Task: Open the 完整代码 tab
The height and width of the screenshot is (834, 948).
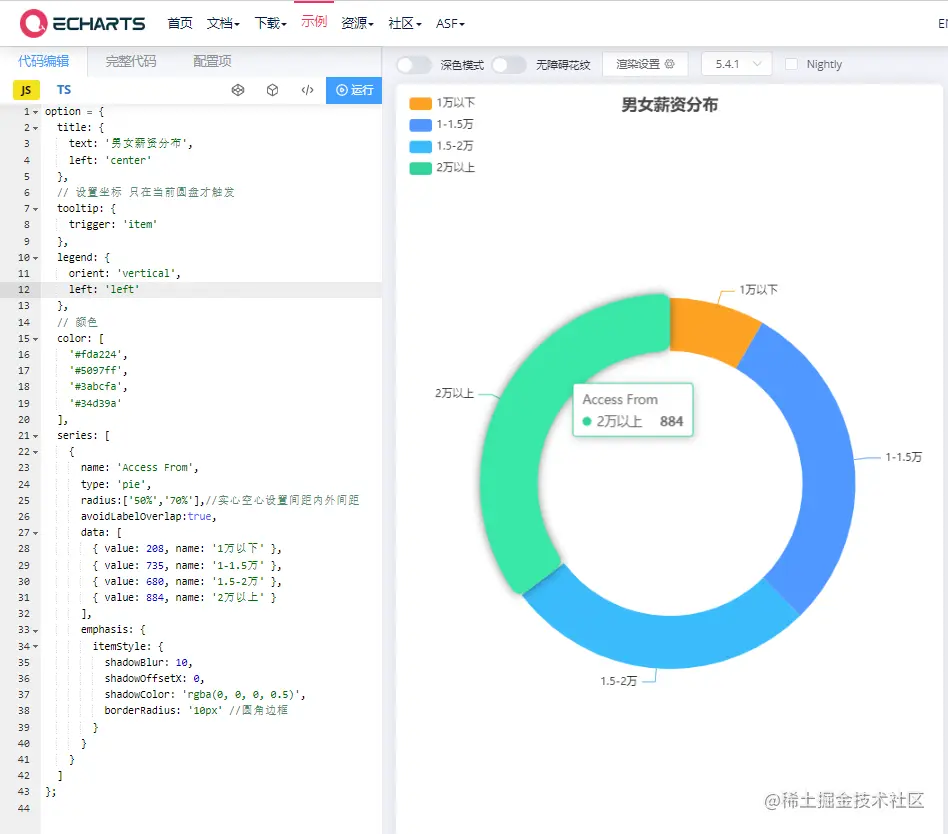Action: point(131,61)
